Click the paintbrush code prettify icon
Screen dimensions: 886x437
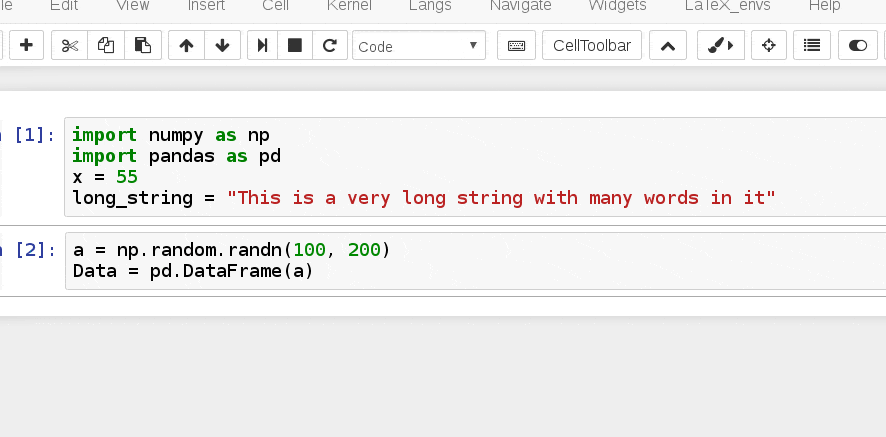(x=721, y=45)
